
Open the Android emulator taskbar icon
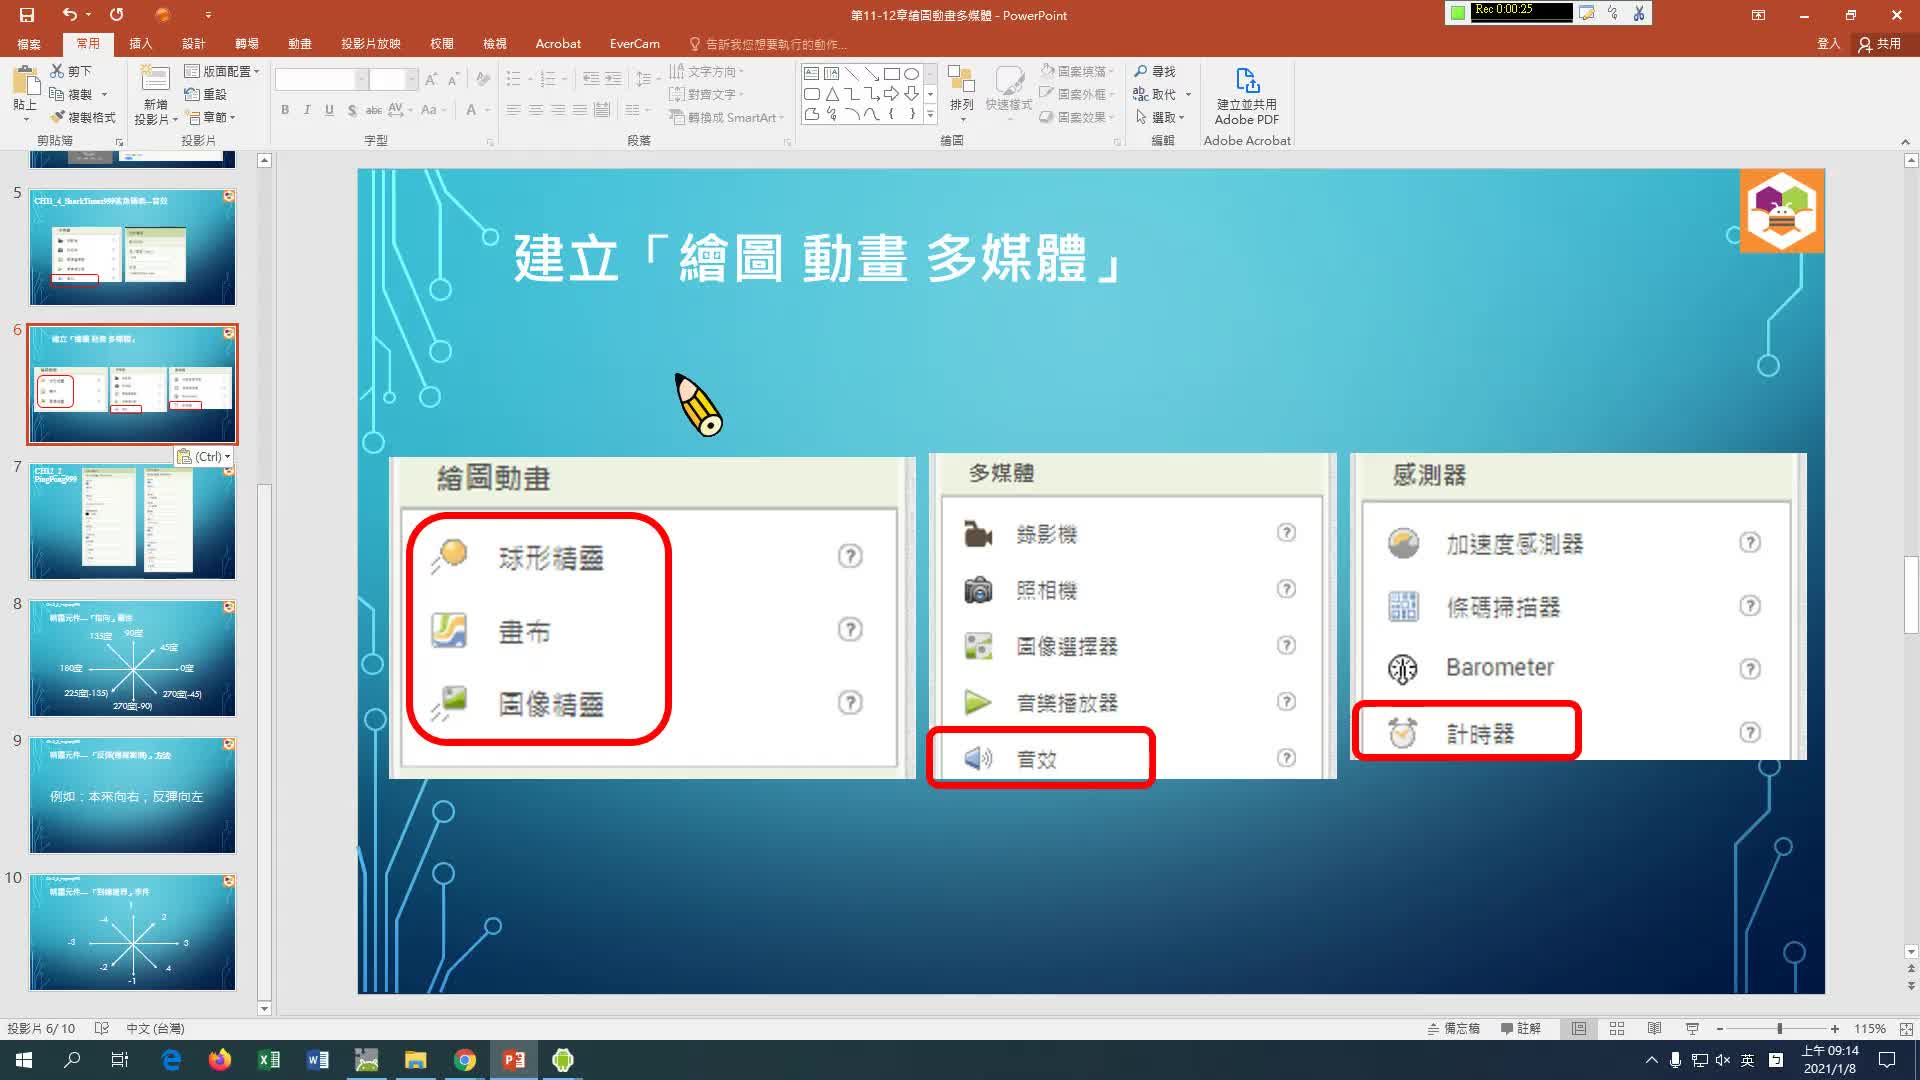coord(563,1060)
